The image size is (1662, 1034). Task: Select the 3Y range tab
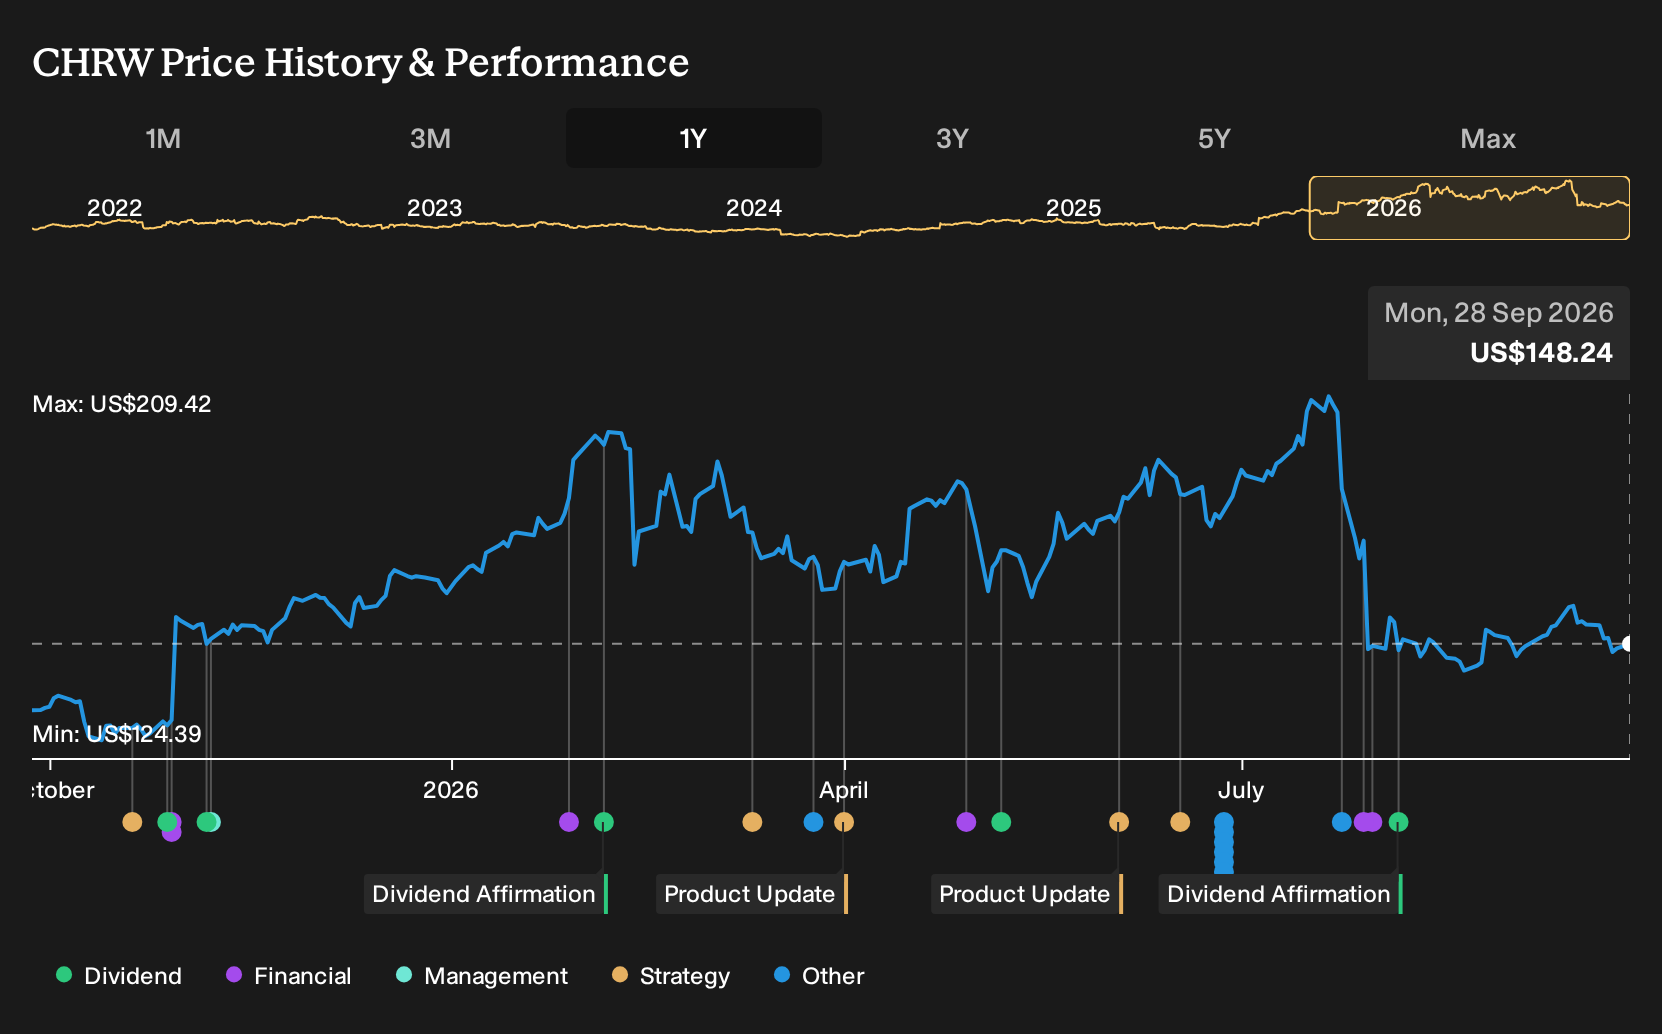[x=952, y=138]
